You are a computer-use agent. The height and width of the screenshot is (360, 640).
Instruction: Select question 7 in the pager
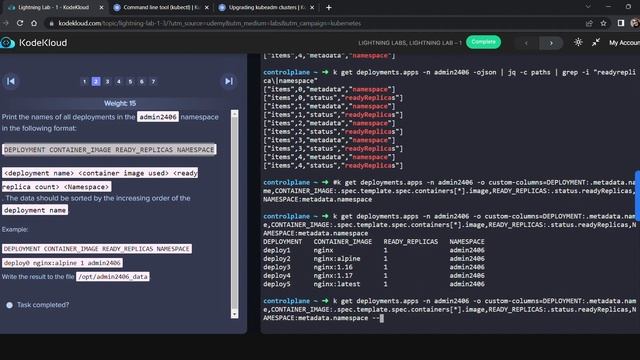pos(153,81)
